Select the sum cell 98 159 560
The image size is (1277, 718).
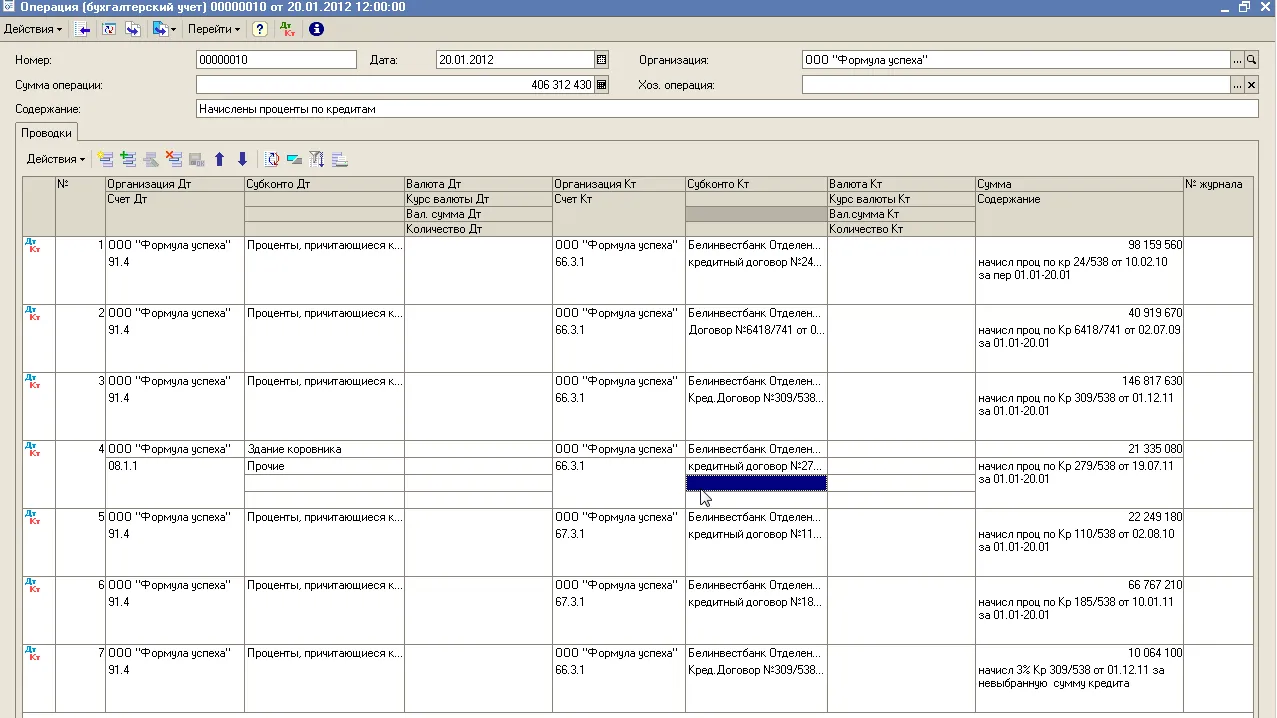[1080, 245]
